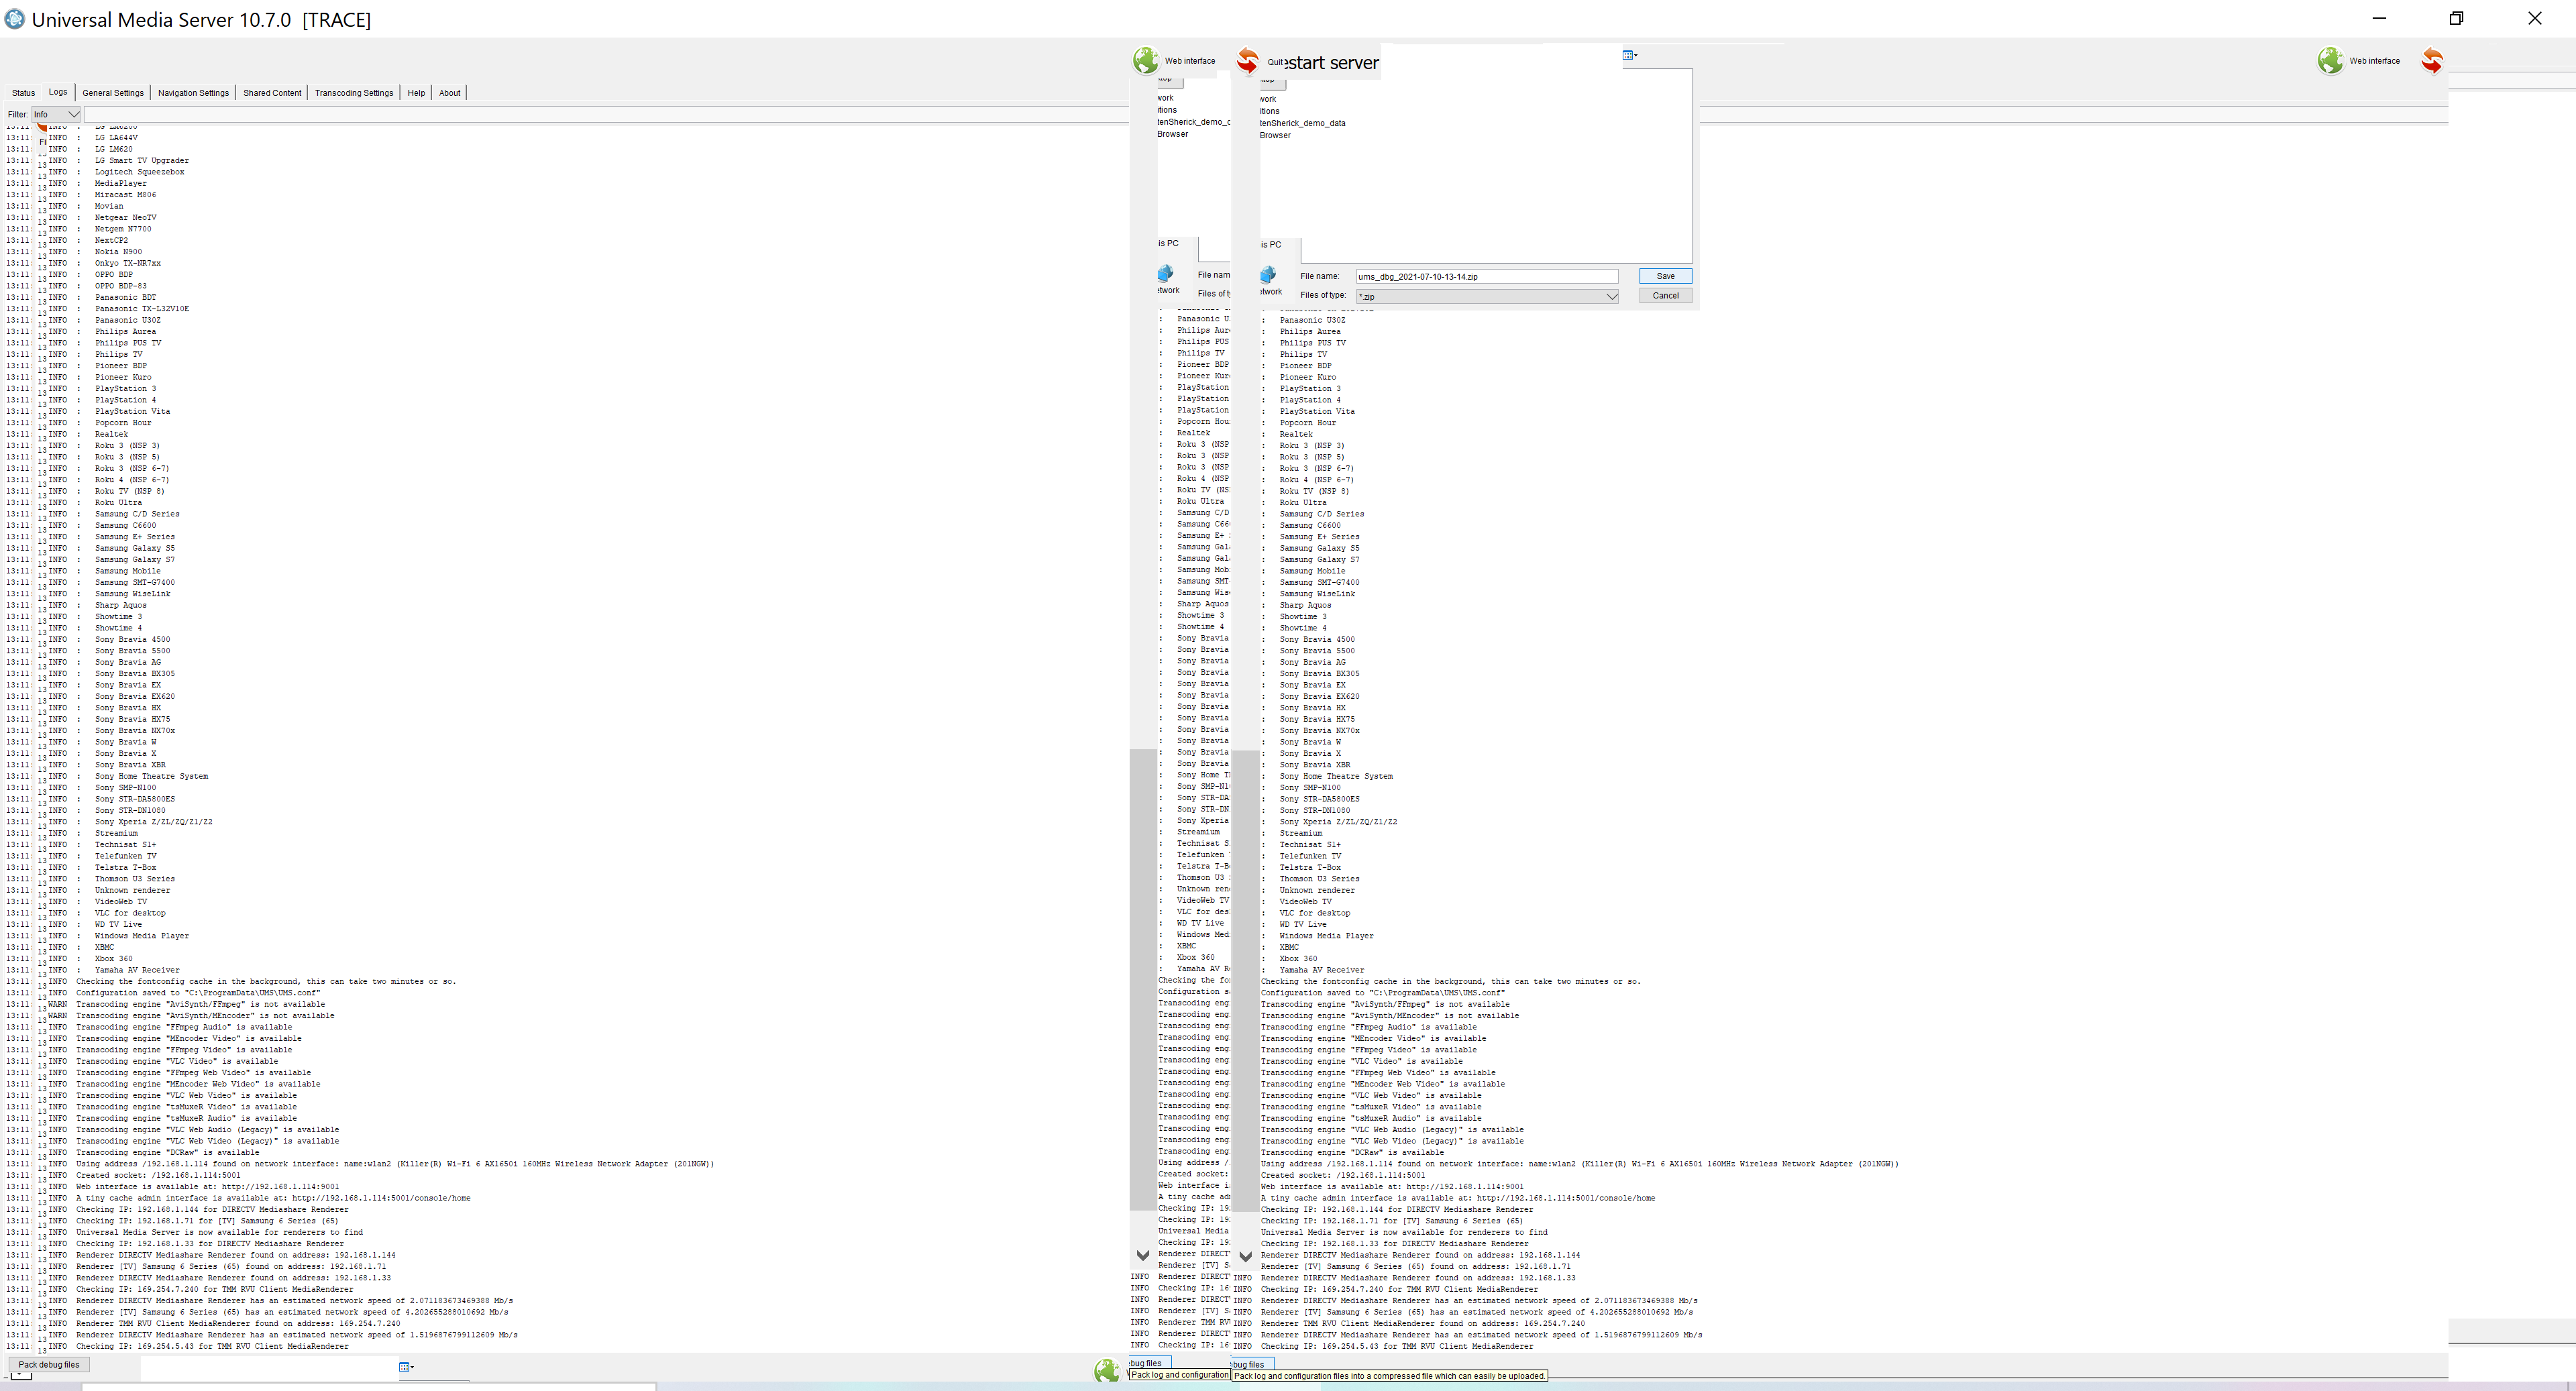Click the Web interface globe at far right
This screenshot has height=1391, width=2576.
[x=2330, y=61]
